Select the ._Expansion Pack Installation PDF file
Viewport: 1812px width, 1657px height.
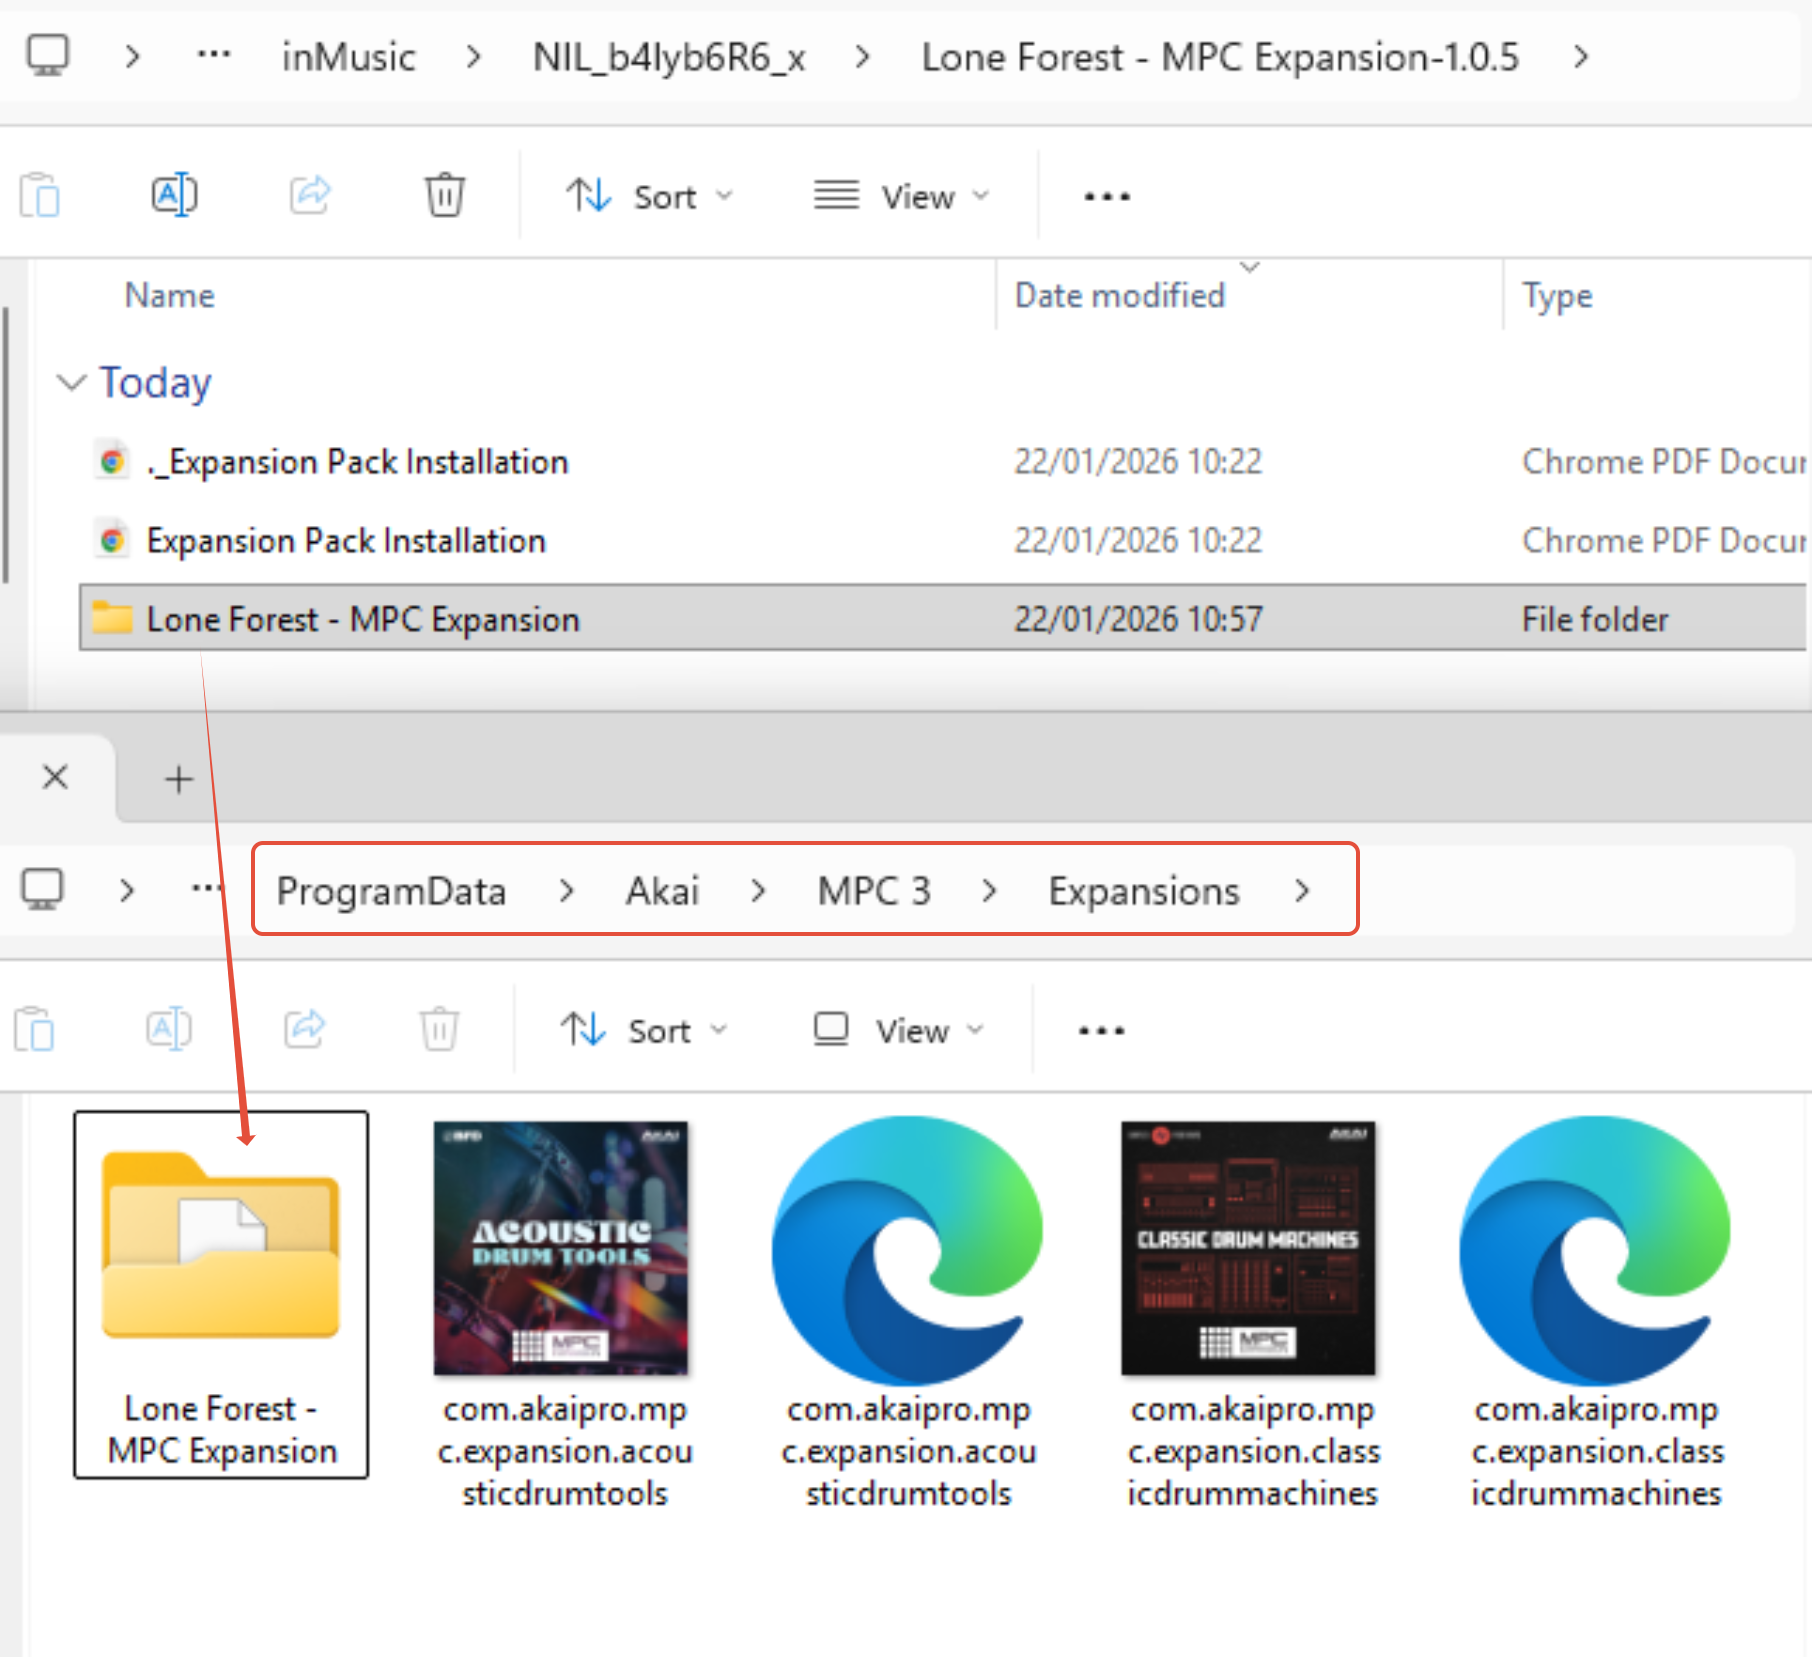point(357,462)
